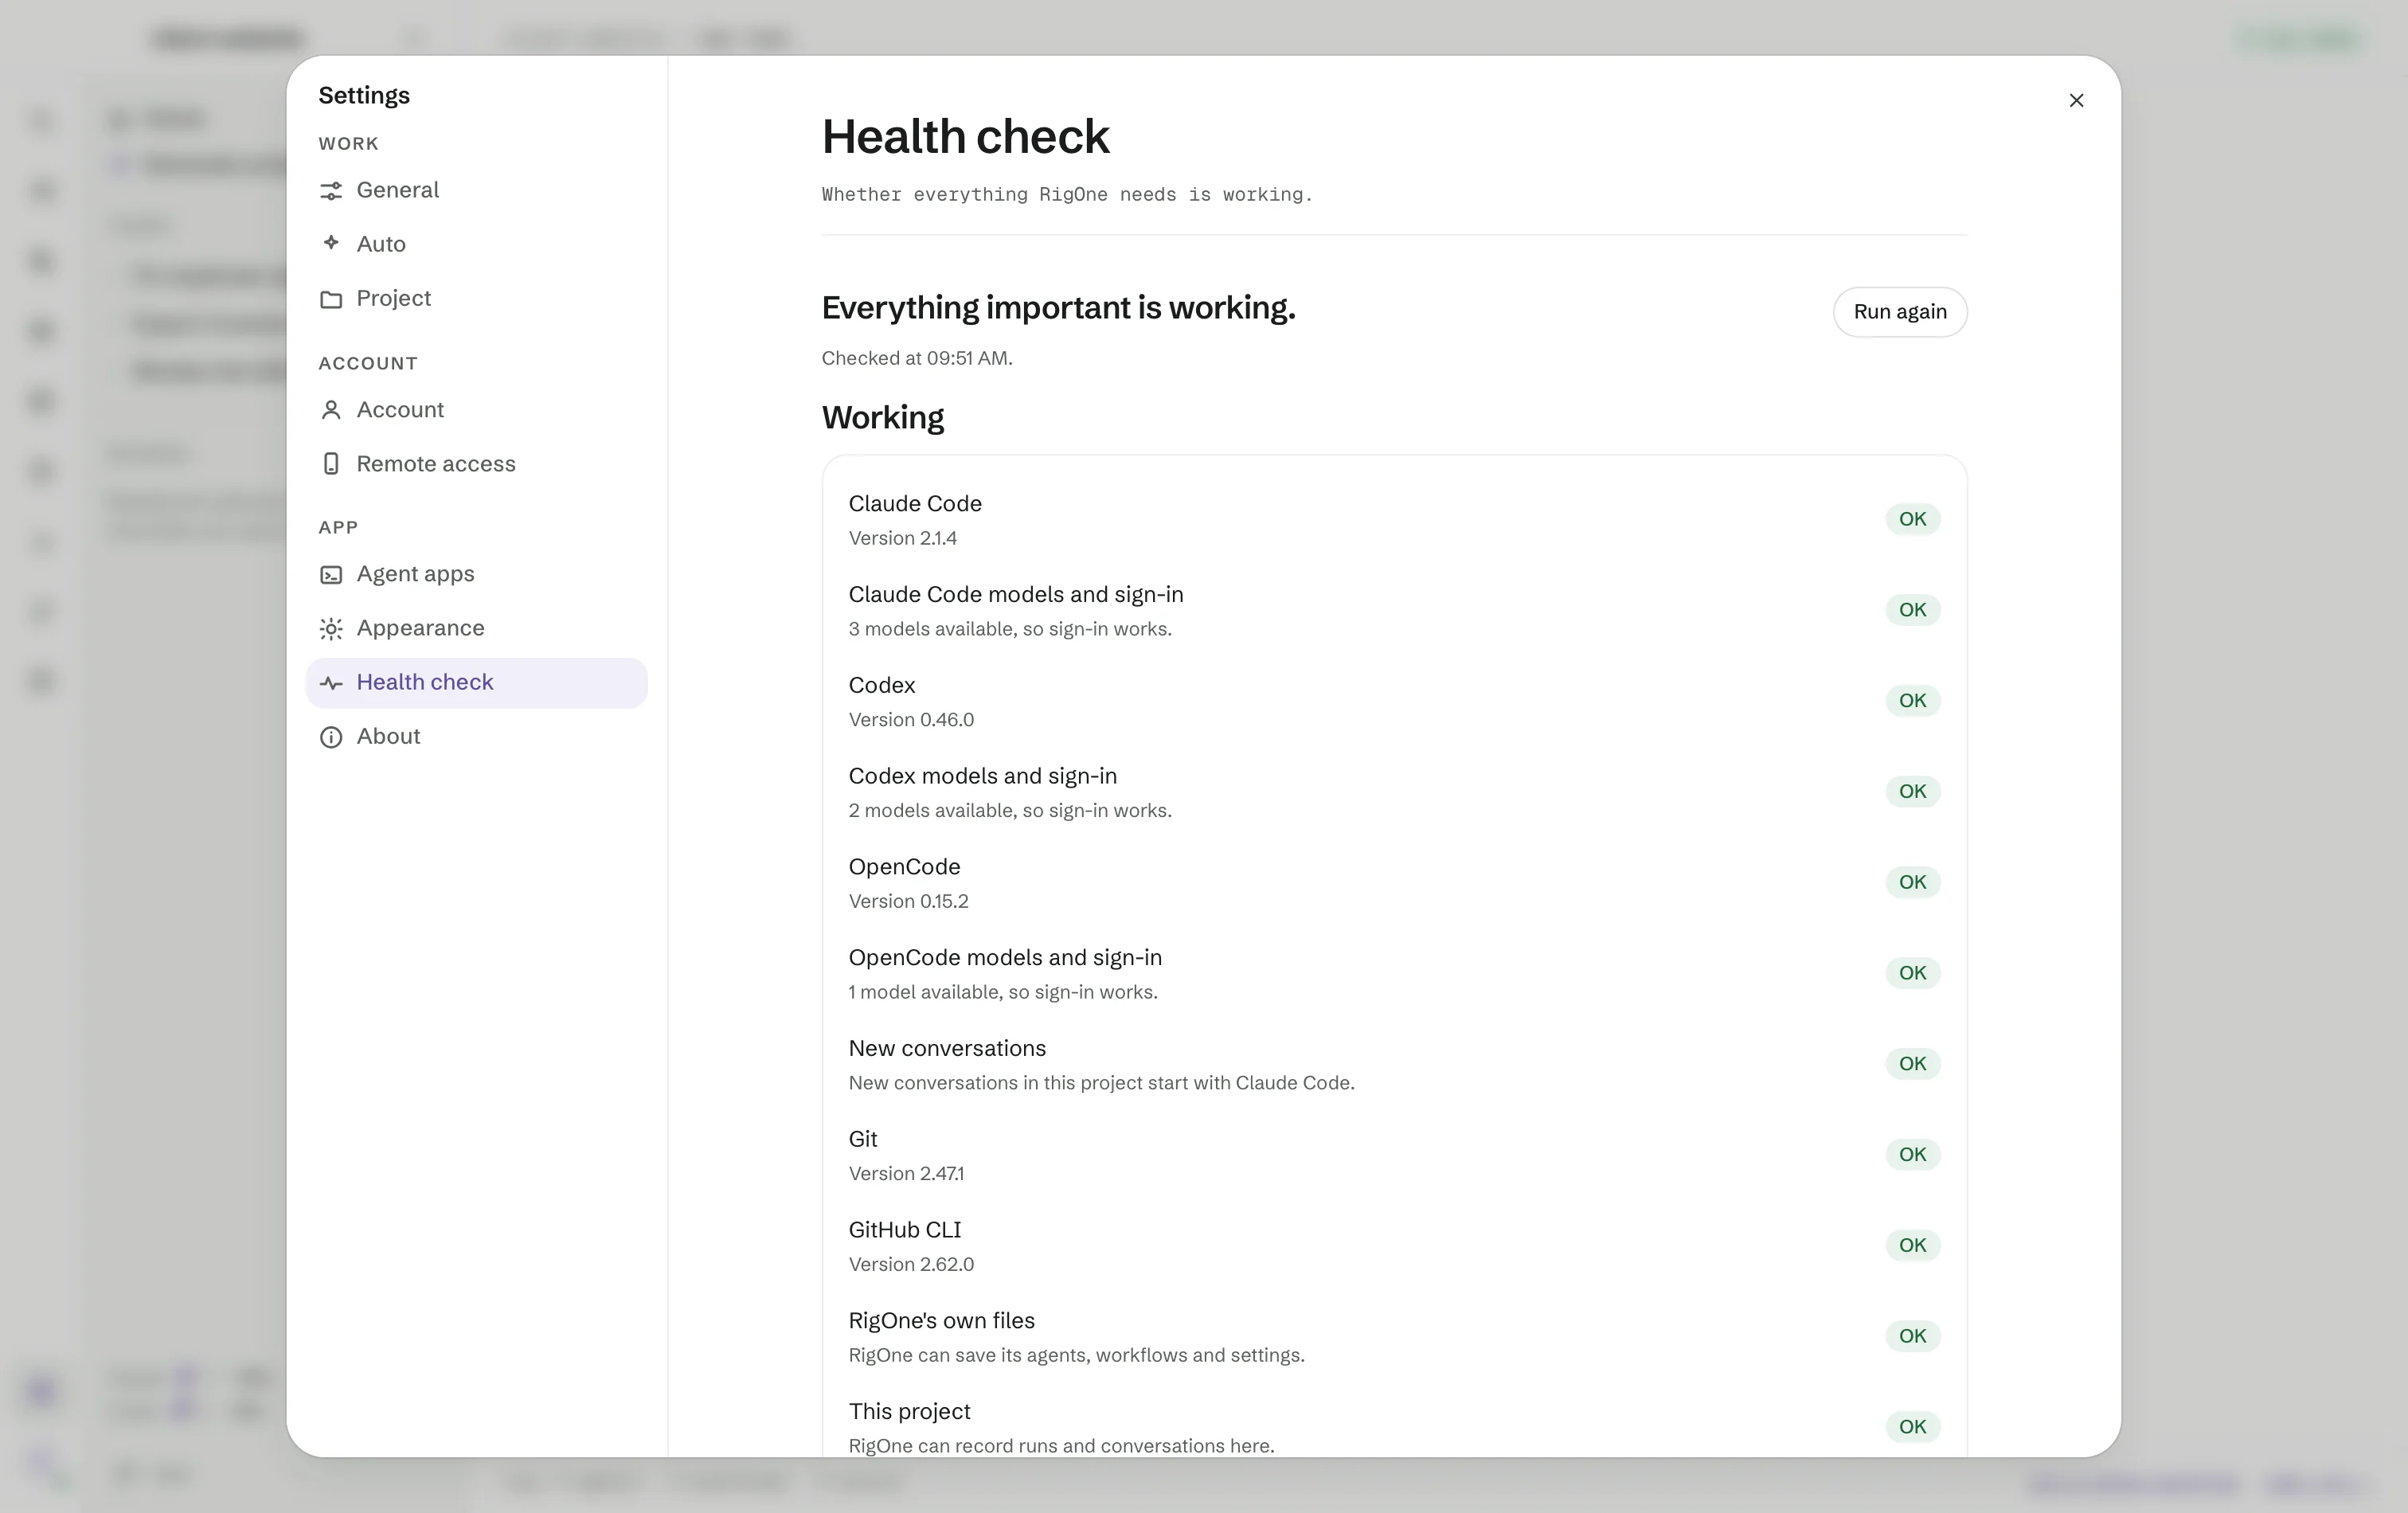Switch to Agent apps
Screen dimensions: 2408x1513
(x=477, y=574)
